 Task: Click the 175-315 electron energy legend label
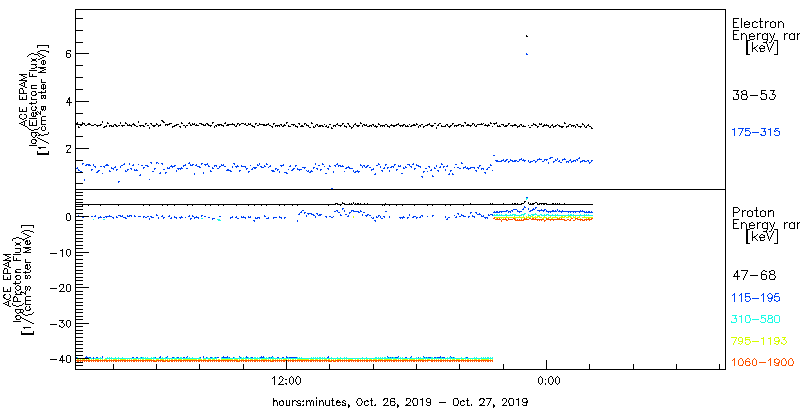[x=756, y=133]
